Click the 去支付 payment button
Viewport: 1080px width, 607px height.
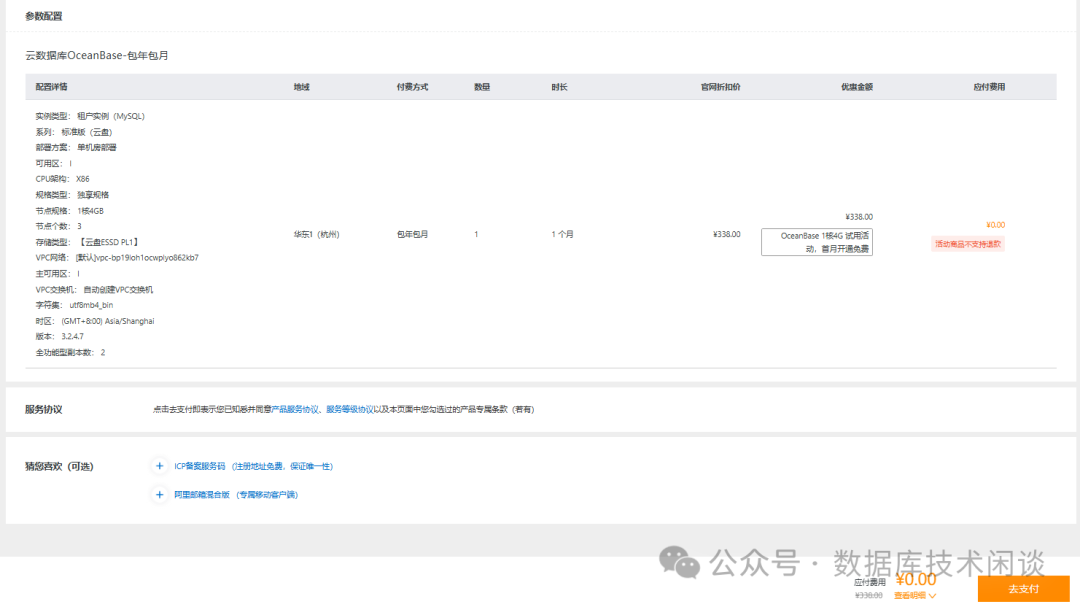point(1023,589)
